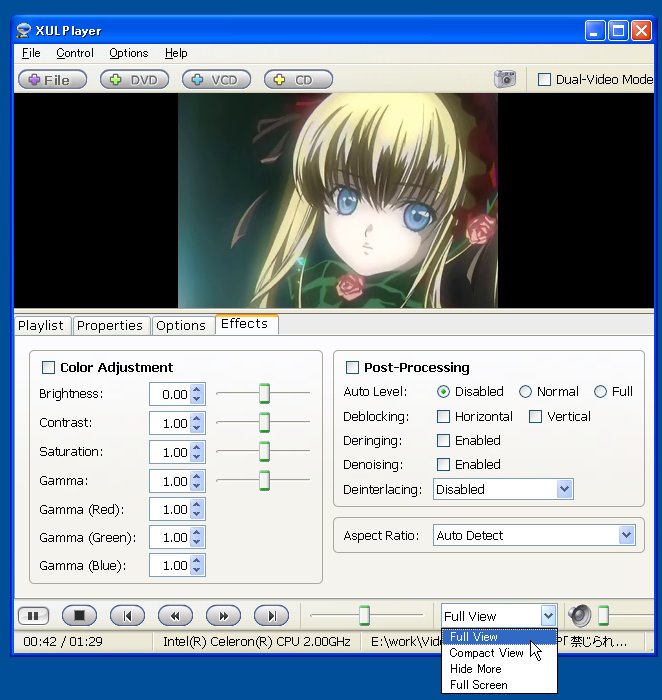Pause playback with the pause button

(x=33, y=616)
